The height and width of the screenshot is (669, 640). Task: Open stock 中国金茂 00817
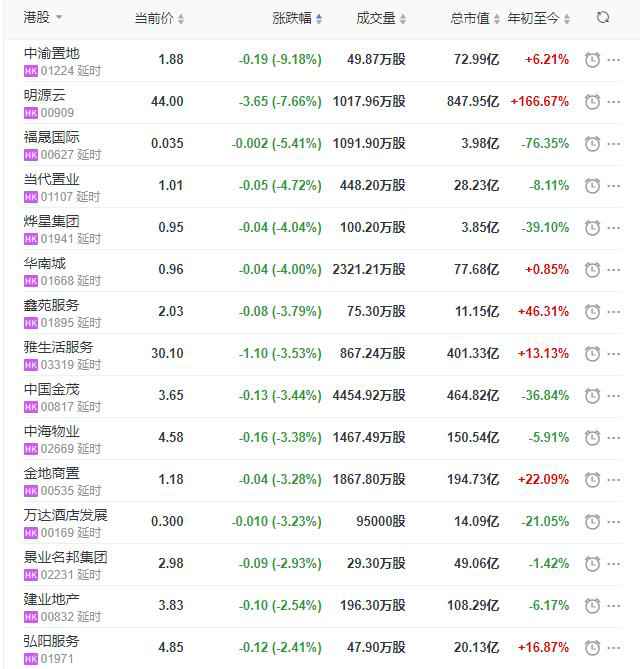[62, 398]
